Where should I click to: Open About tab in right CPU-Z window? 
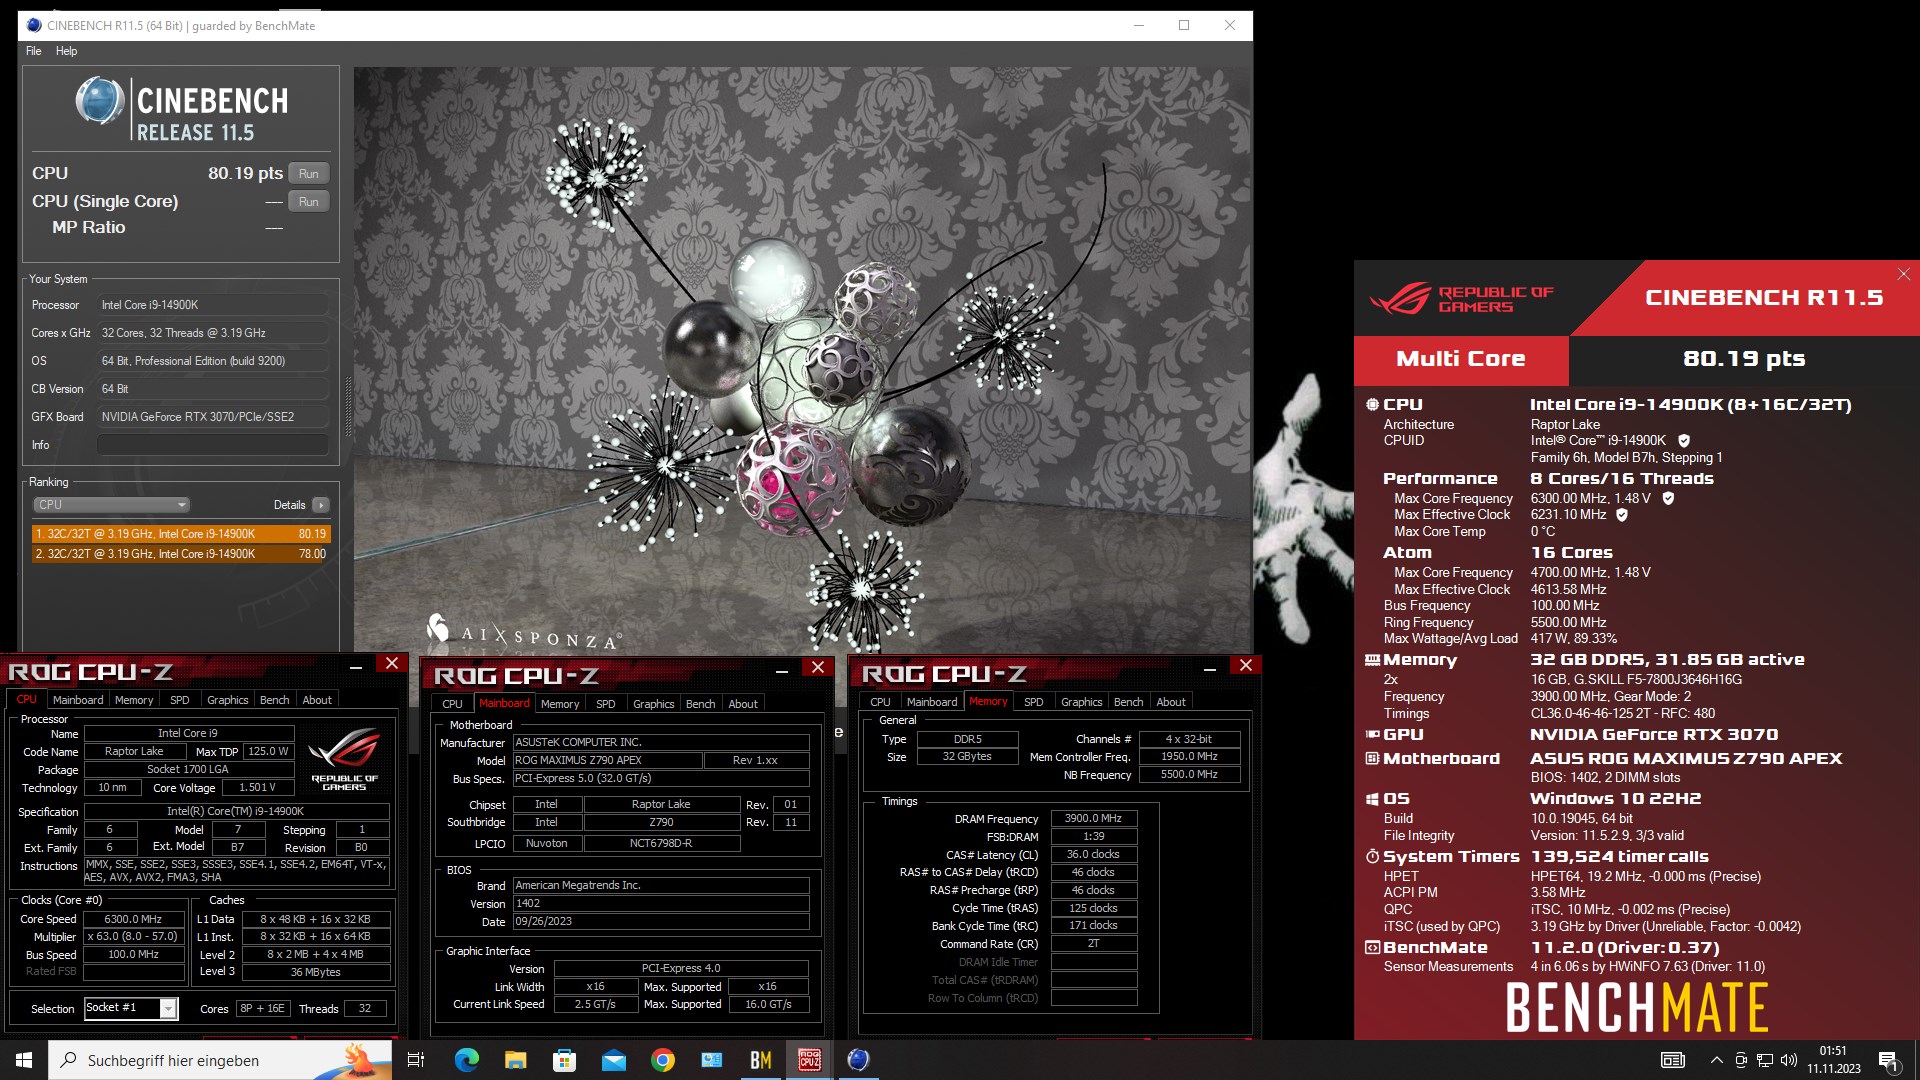tap(1171, 702)
